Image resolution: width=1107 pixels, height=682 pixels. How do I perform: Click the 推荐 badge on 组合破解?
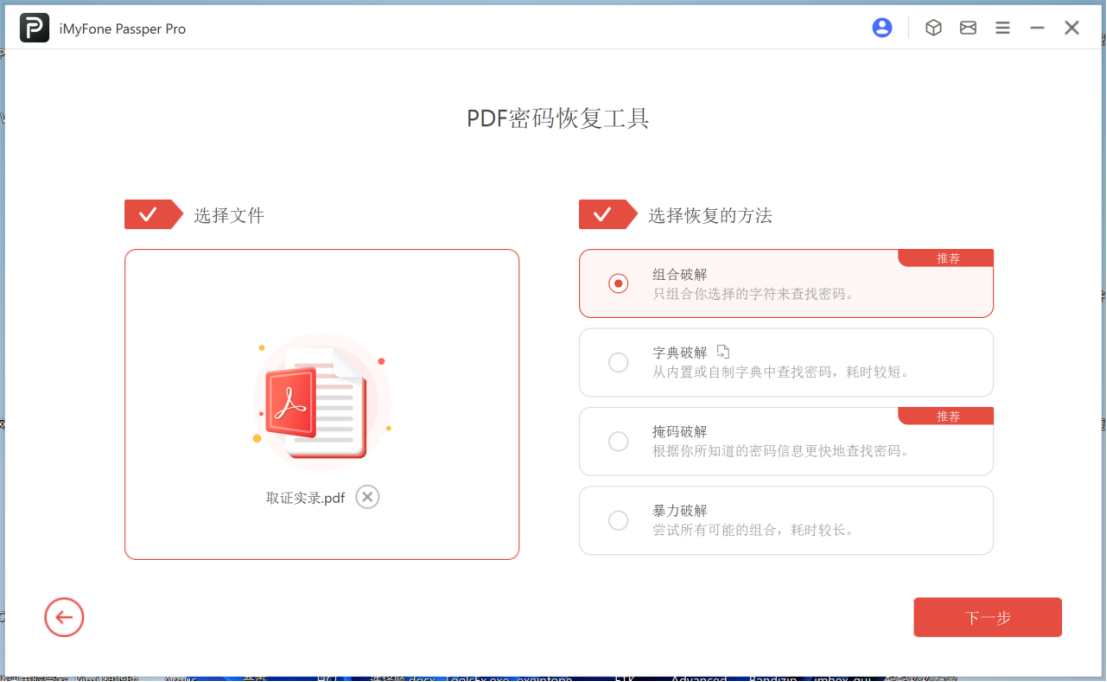(946, 258)
